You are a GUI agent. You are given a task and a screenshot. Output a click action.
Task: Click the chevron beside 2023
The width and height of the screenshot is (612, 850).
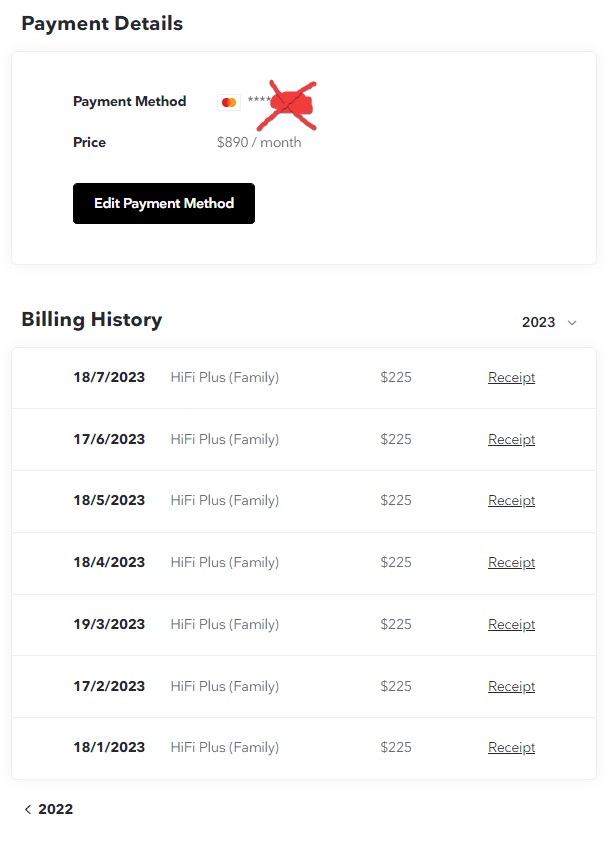point(571,323)
